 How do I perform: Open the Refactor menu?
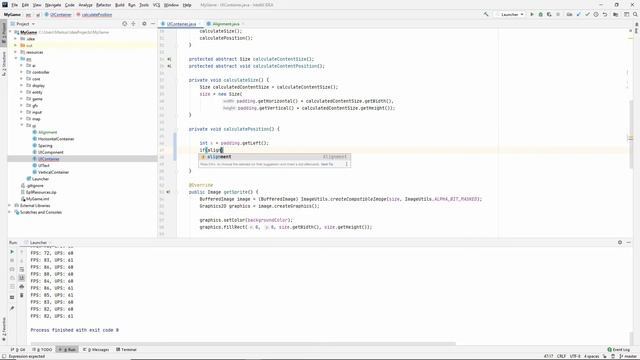[103, 5]
